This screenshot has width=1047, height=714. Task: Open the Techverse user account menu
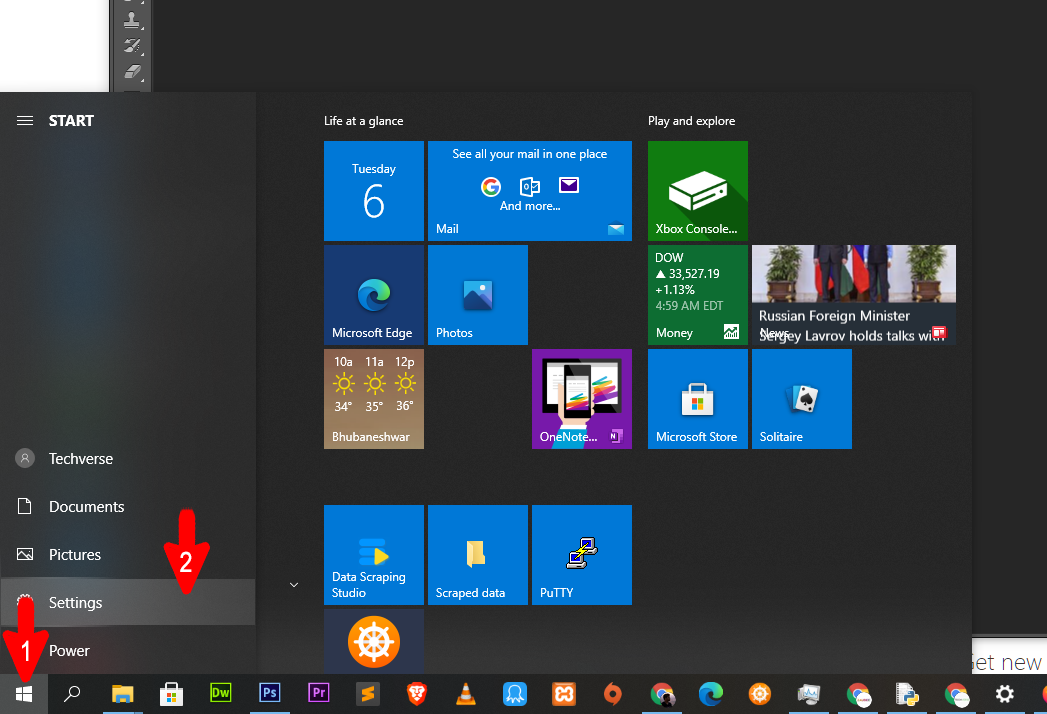[x=128, y=459]
